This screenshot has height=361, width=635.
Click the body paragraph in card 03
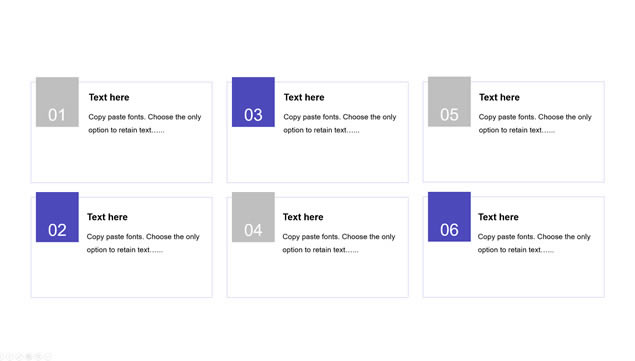coord(340,123)
